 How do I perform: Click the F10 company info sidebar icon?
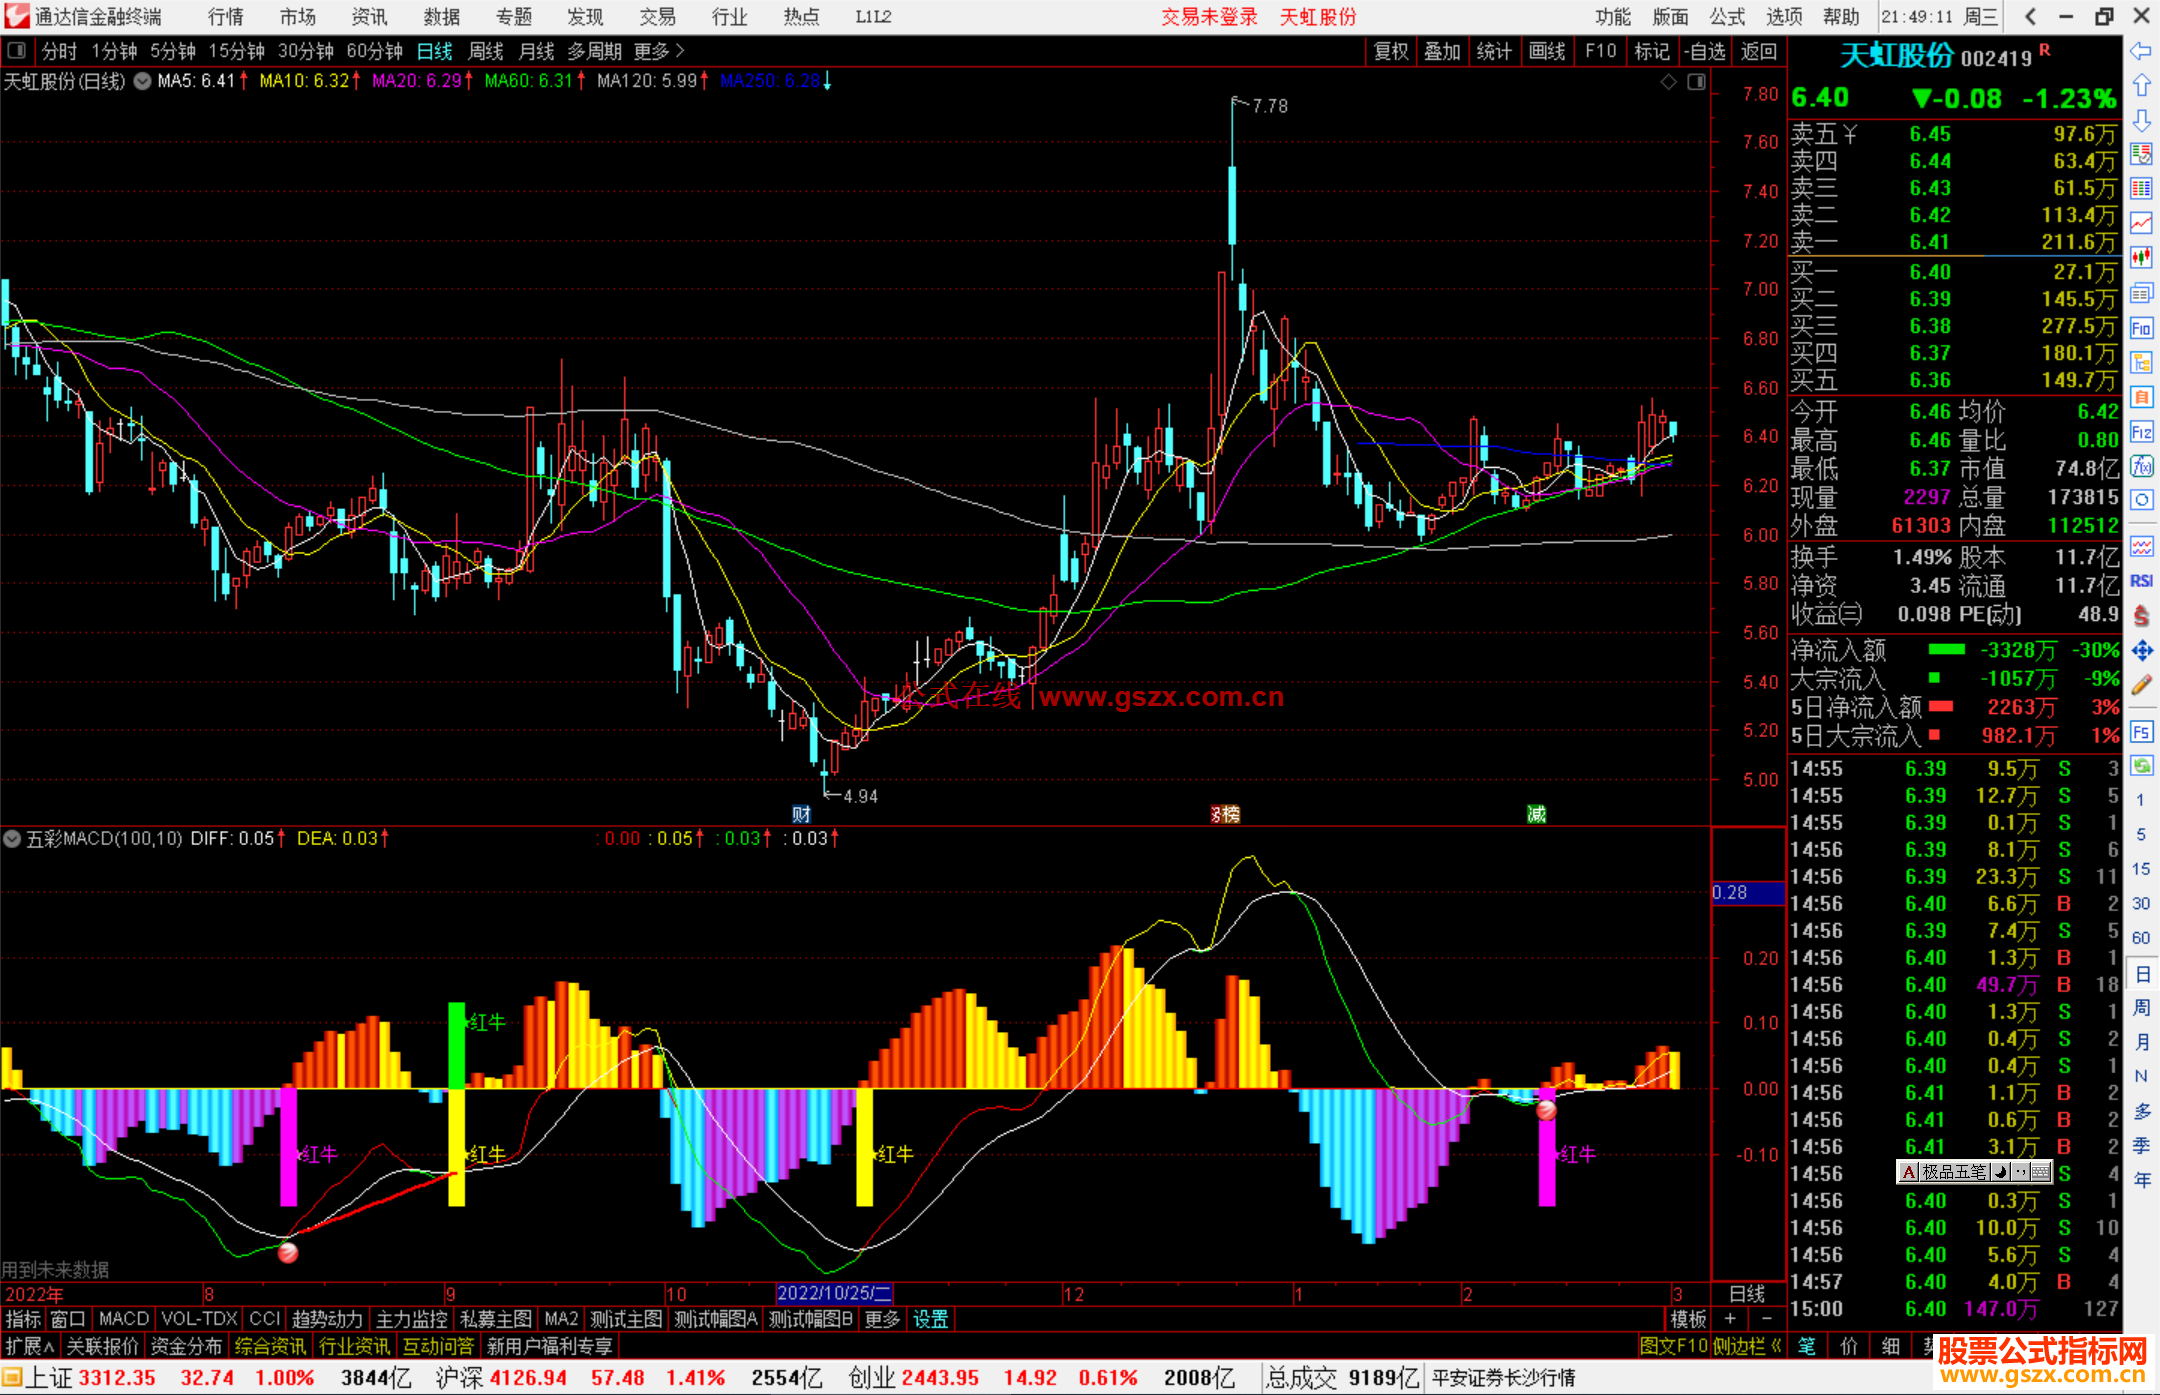tap(2141, 328)
